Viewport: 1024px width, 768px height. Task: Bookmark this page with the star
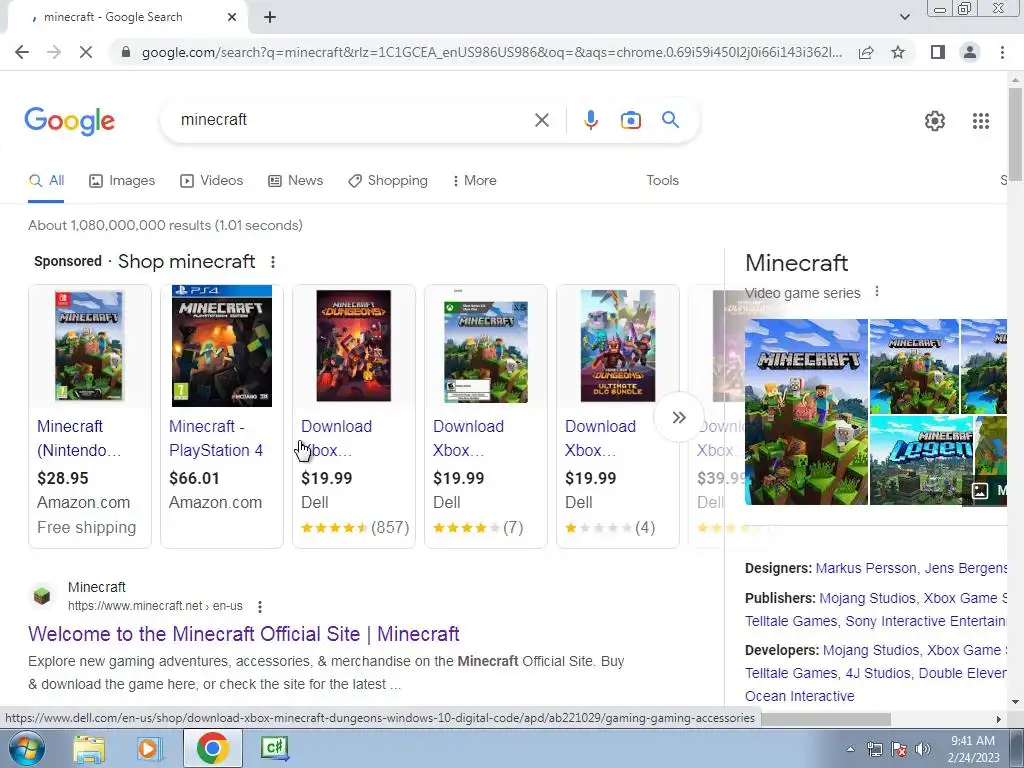click(x=898, y=52)
